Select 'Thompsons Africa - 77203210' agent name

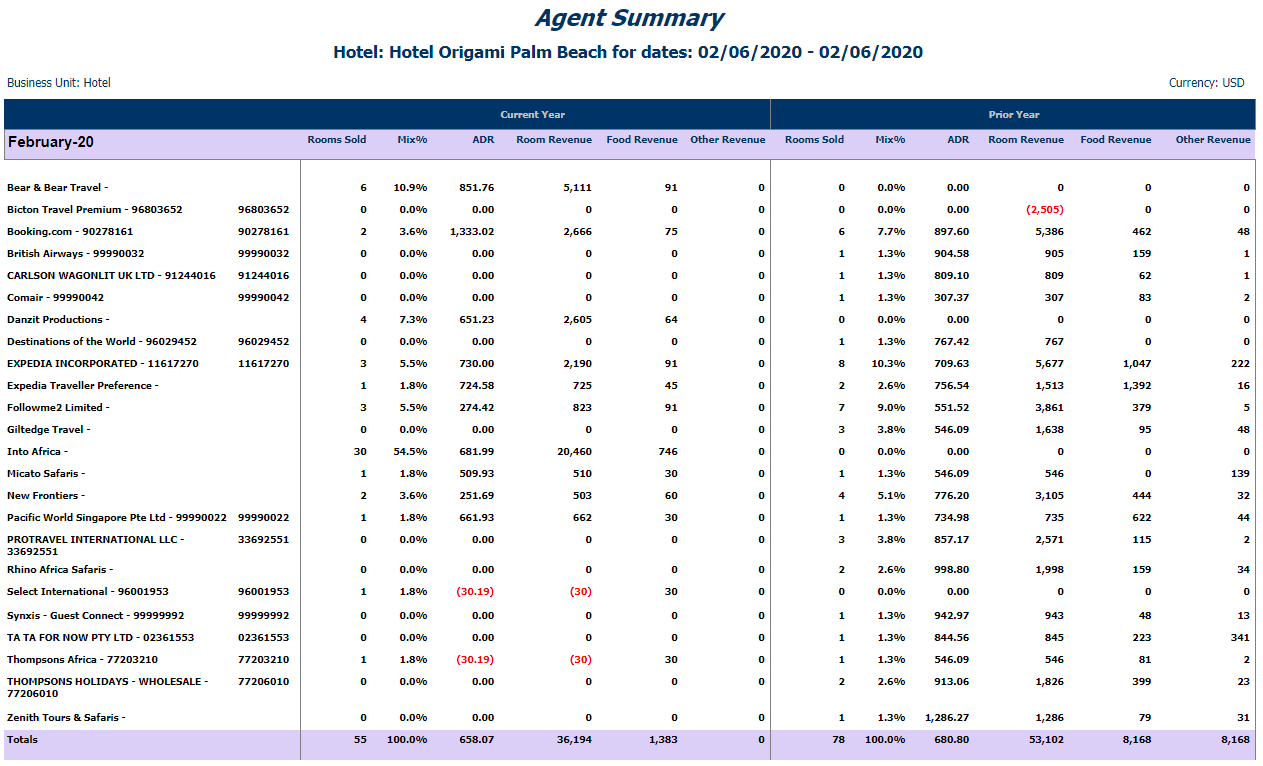tap(82, 660)
